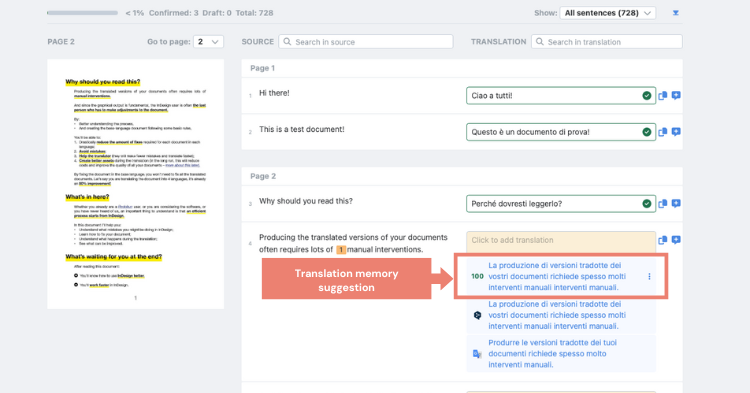Screen dimensions: 750x393
Task: Focus the Search in source field
Action: point(366,42)
